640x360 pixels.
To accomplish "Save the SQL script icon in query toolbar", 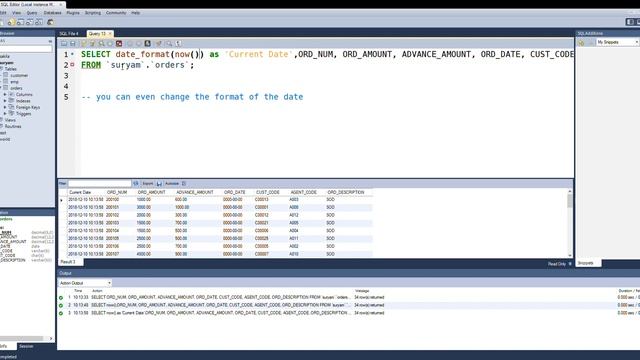I will tap(73, 44).
